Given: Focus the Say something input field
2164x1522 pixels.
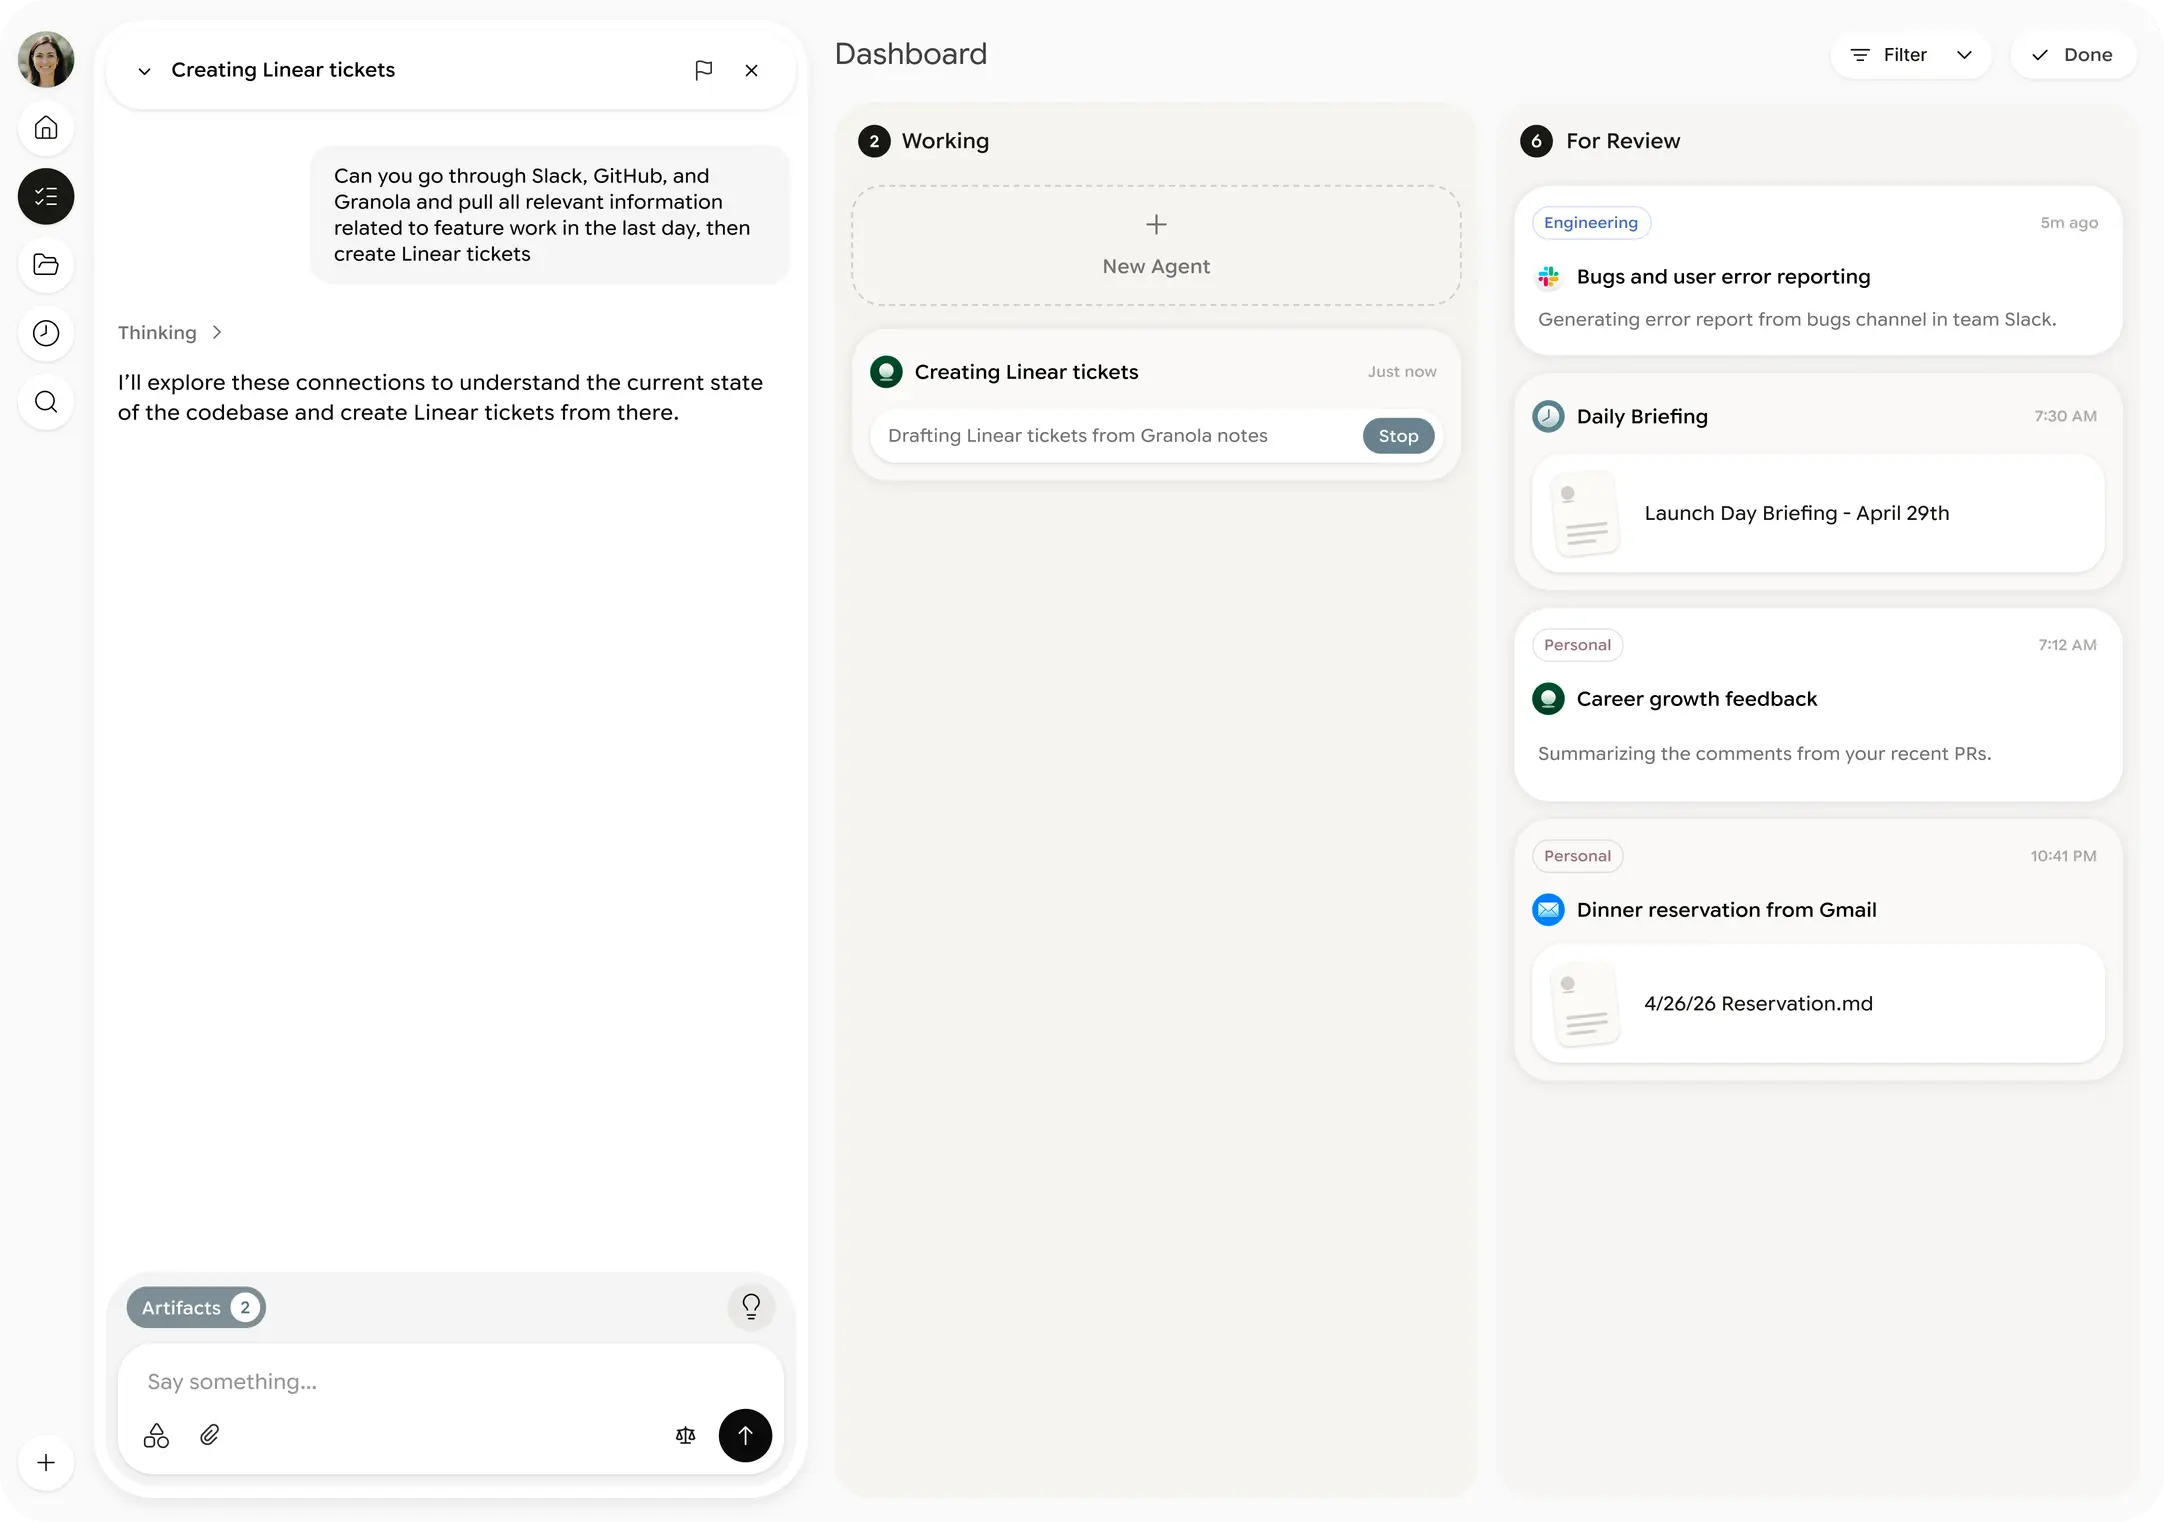Looking at the screenshot, I should [x=450, y=1382].
